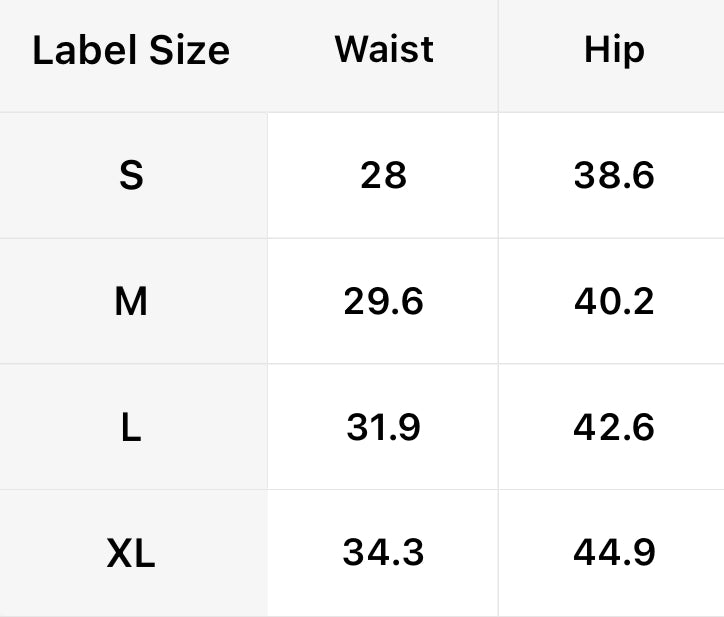Click the 44.9 hip measurement
The image size is (724, 617).
[613, 552]
